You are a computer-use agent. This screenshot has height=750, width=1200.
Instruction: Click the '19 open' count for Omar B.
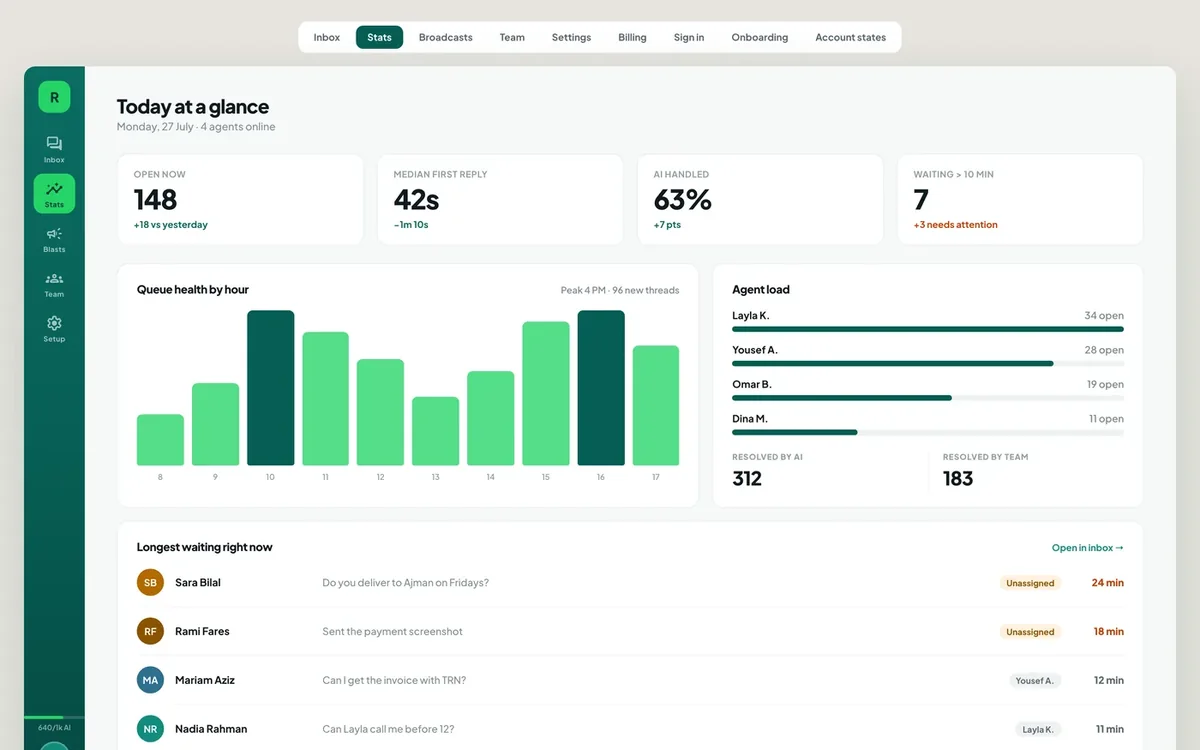[x=1105, y=384]
